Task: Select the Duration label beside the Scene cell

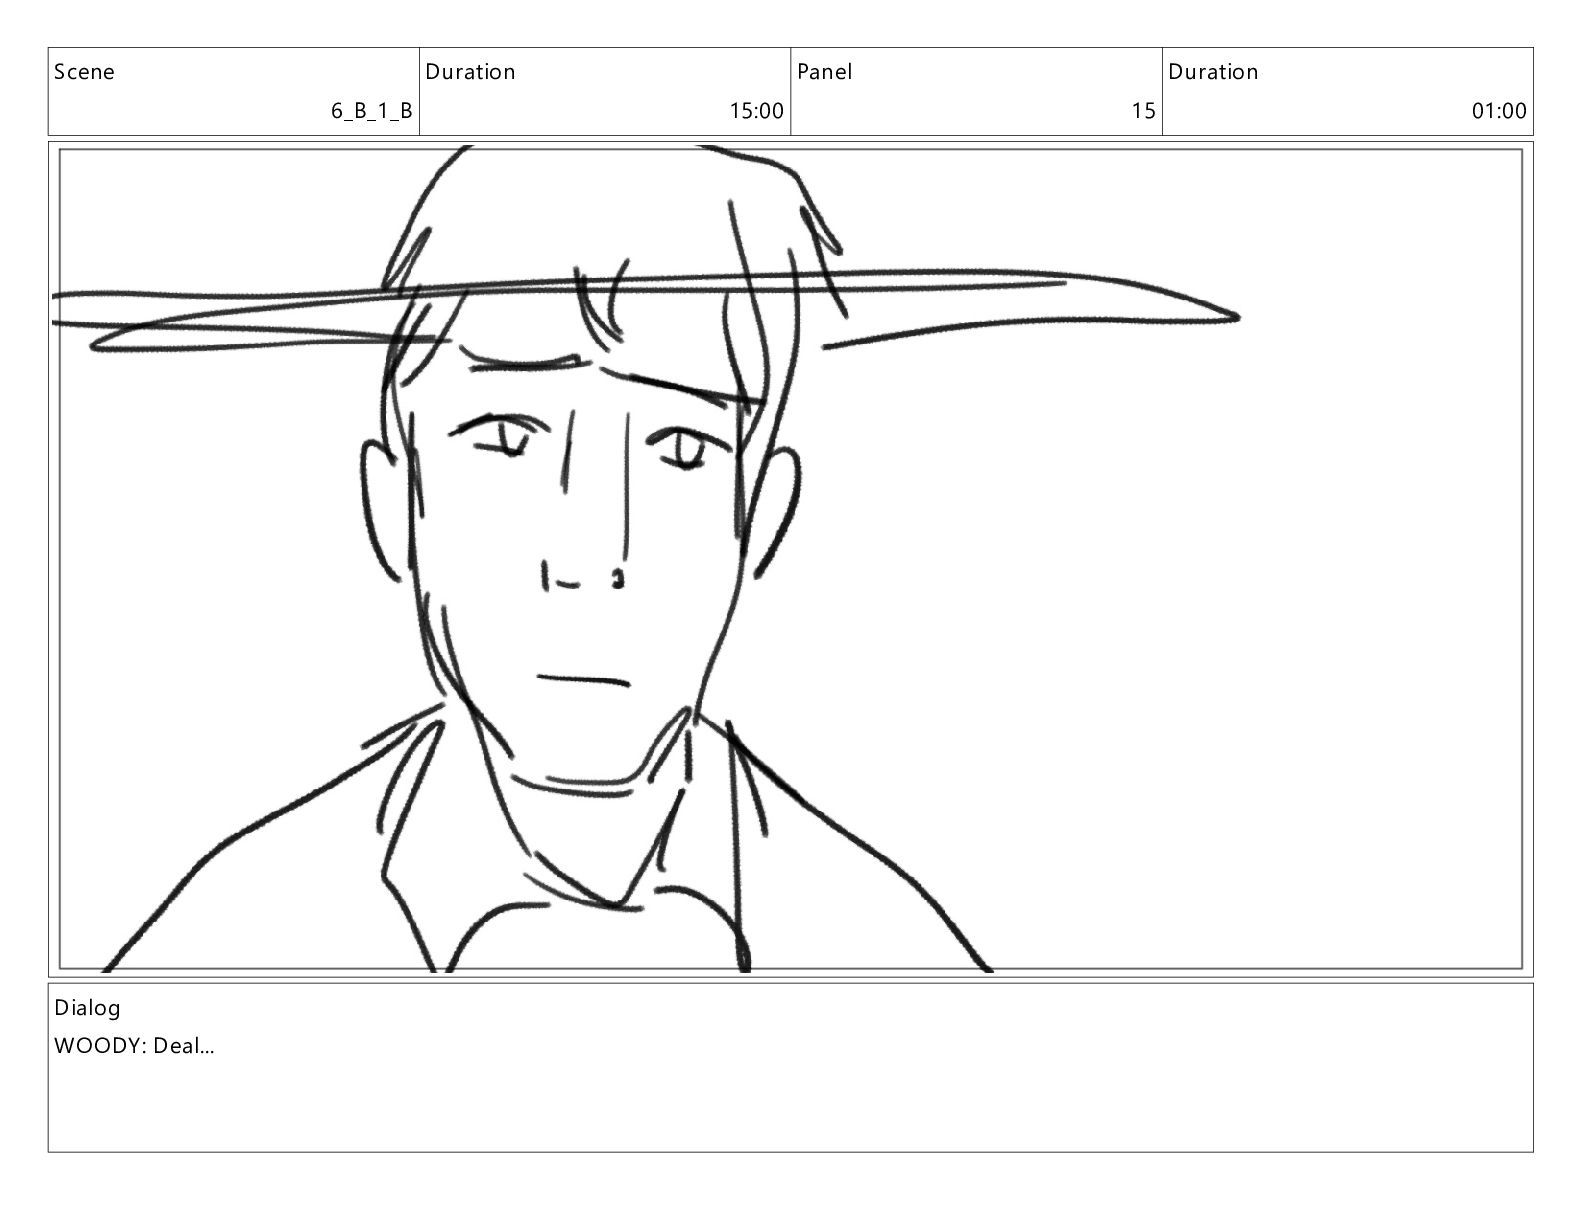Action: click(x=471, y=72)
